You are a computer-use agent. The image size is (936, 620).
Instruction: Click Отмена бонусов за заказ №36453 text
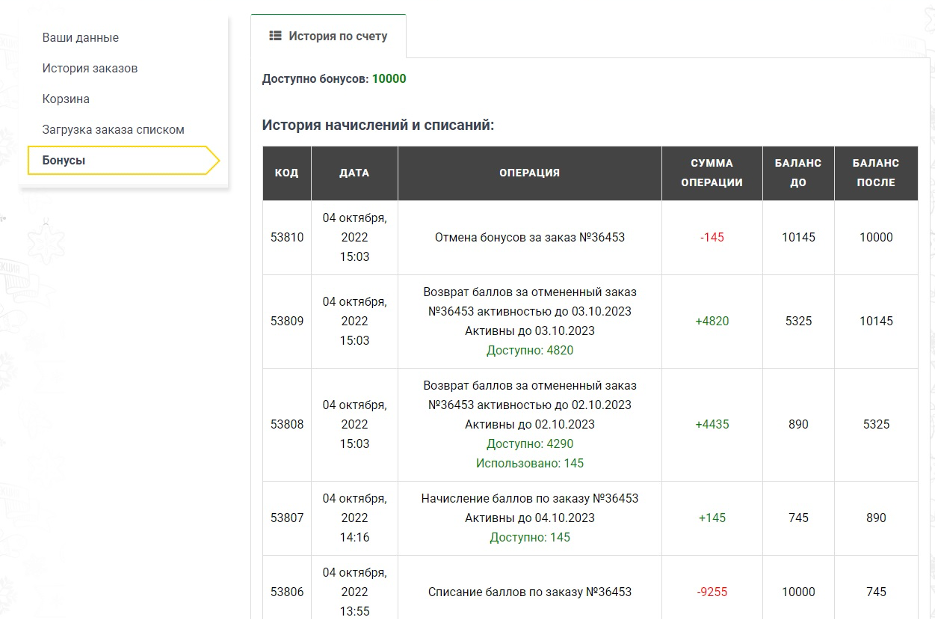click(x=529, y=237)
